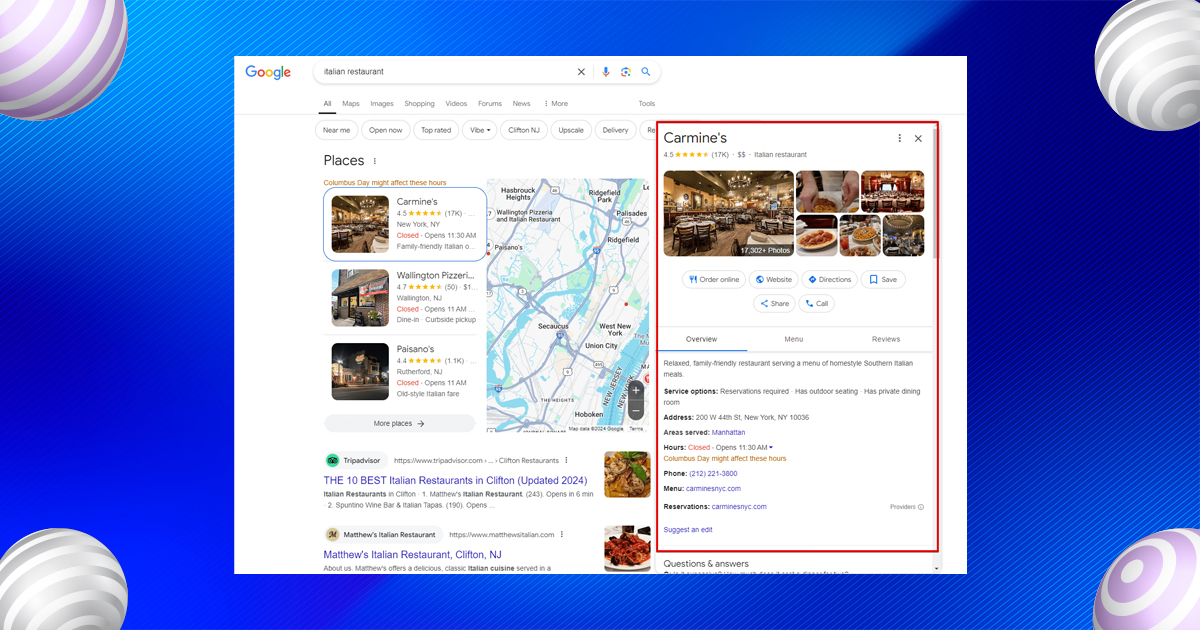
Task: Start a voice search with the microphone icon
Action: tap(606, 71)
